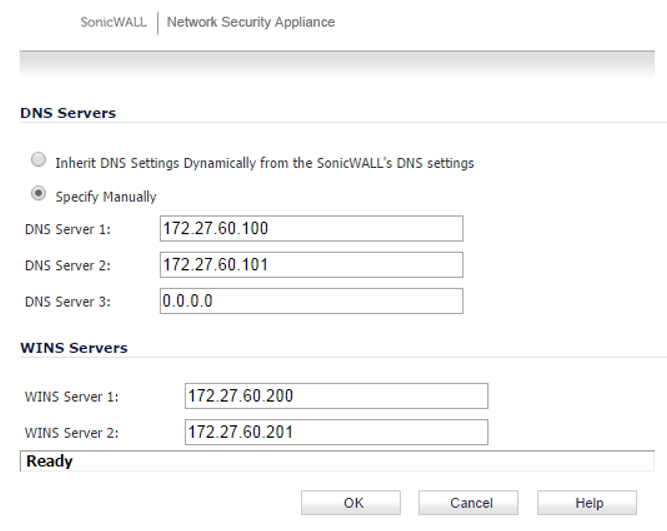
Task: Click the Network Security Appliance title
Action: coord(251,22)
